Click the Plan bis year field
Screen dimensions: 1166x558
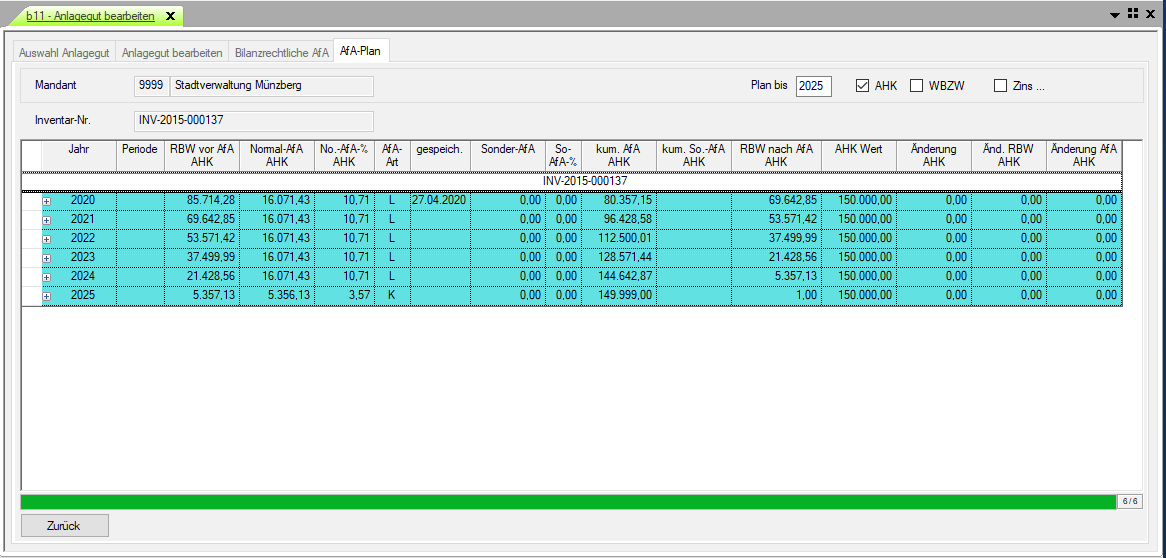tap(813, 86)
